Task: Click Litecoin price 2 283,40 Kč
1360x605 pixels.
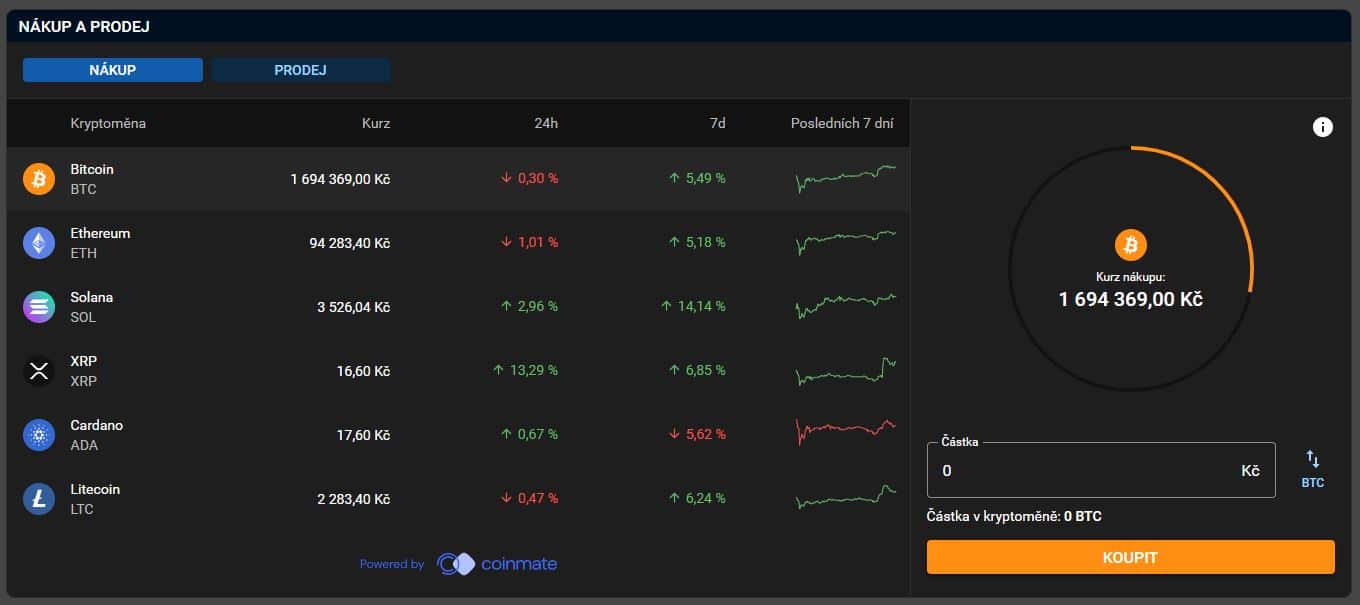Action: point(354,499)
